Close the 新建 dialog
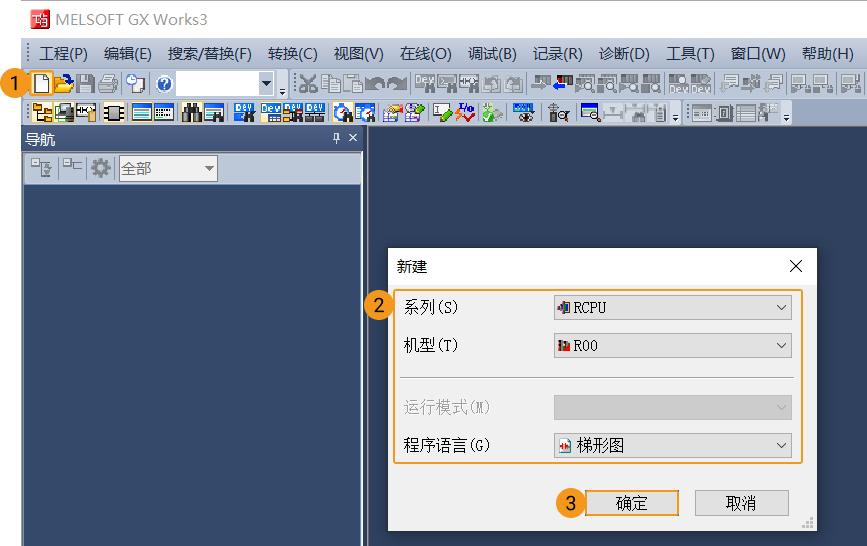Viewport: 867px width, 546px height. 796,266
